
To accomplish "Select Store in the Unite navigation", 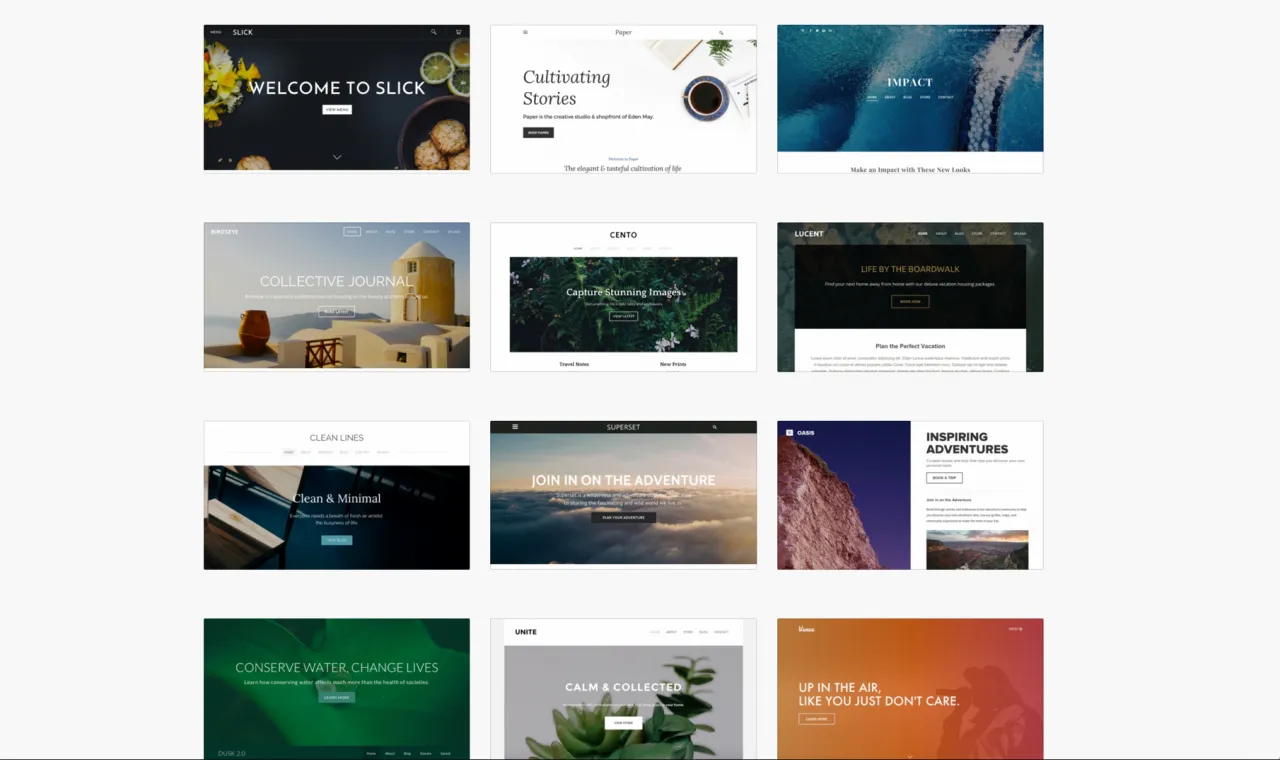I will click(x=688, y=631).
